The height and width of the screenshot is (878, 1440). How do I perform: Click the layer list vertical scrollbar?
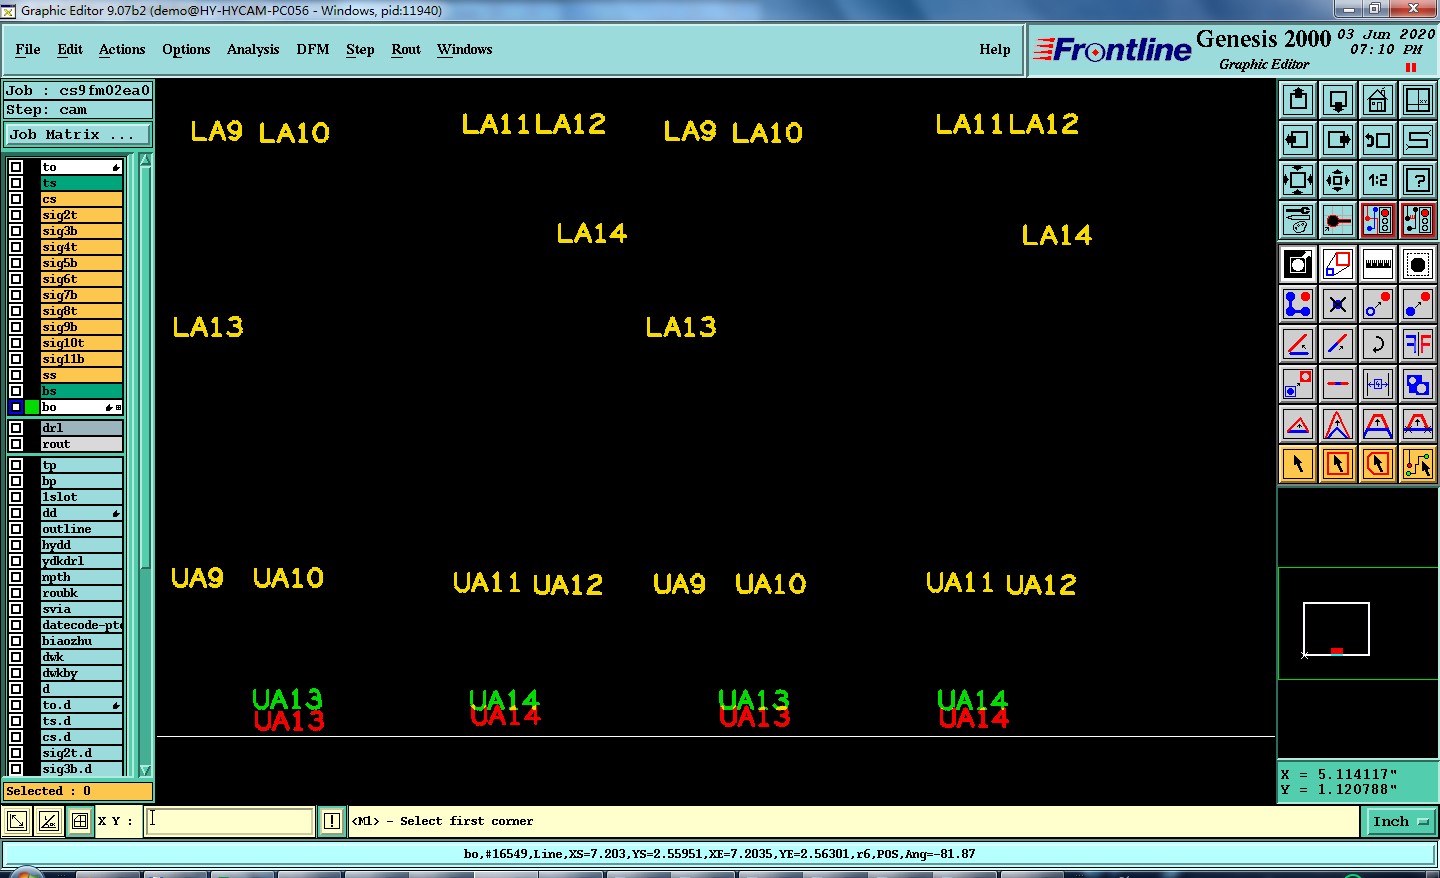coord(145,465)
